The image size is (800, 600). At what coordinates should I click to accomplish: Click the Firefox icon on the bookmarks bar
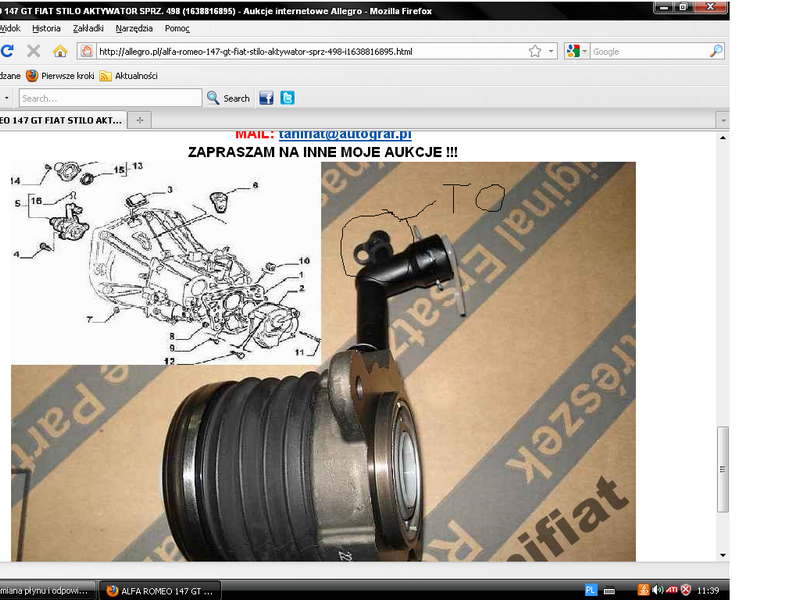click(32, 76)
